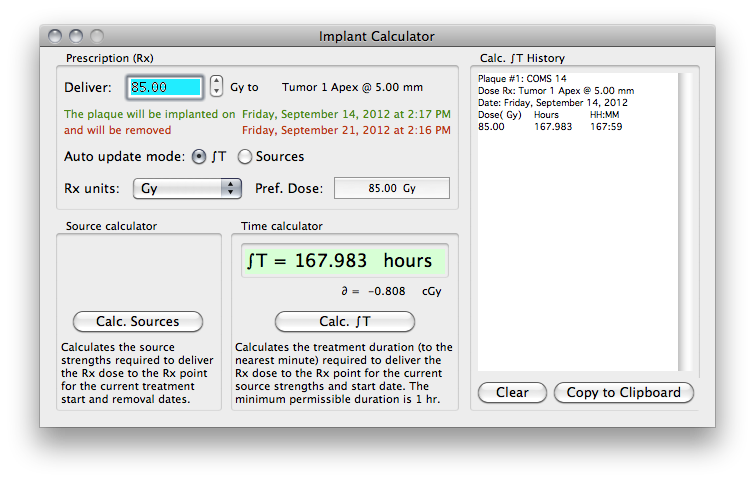Viewport: 755px width, 482px height.
Task: Select the Sources auto update mode
Action: point(245,156)
